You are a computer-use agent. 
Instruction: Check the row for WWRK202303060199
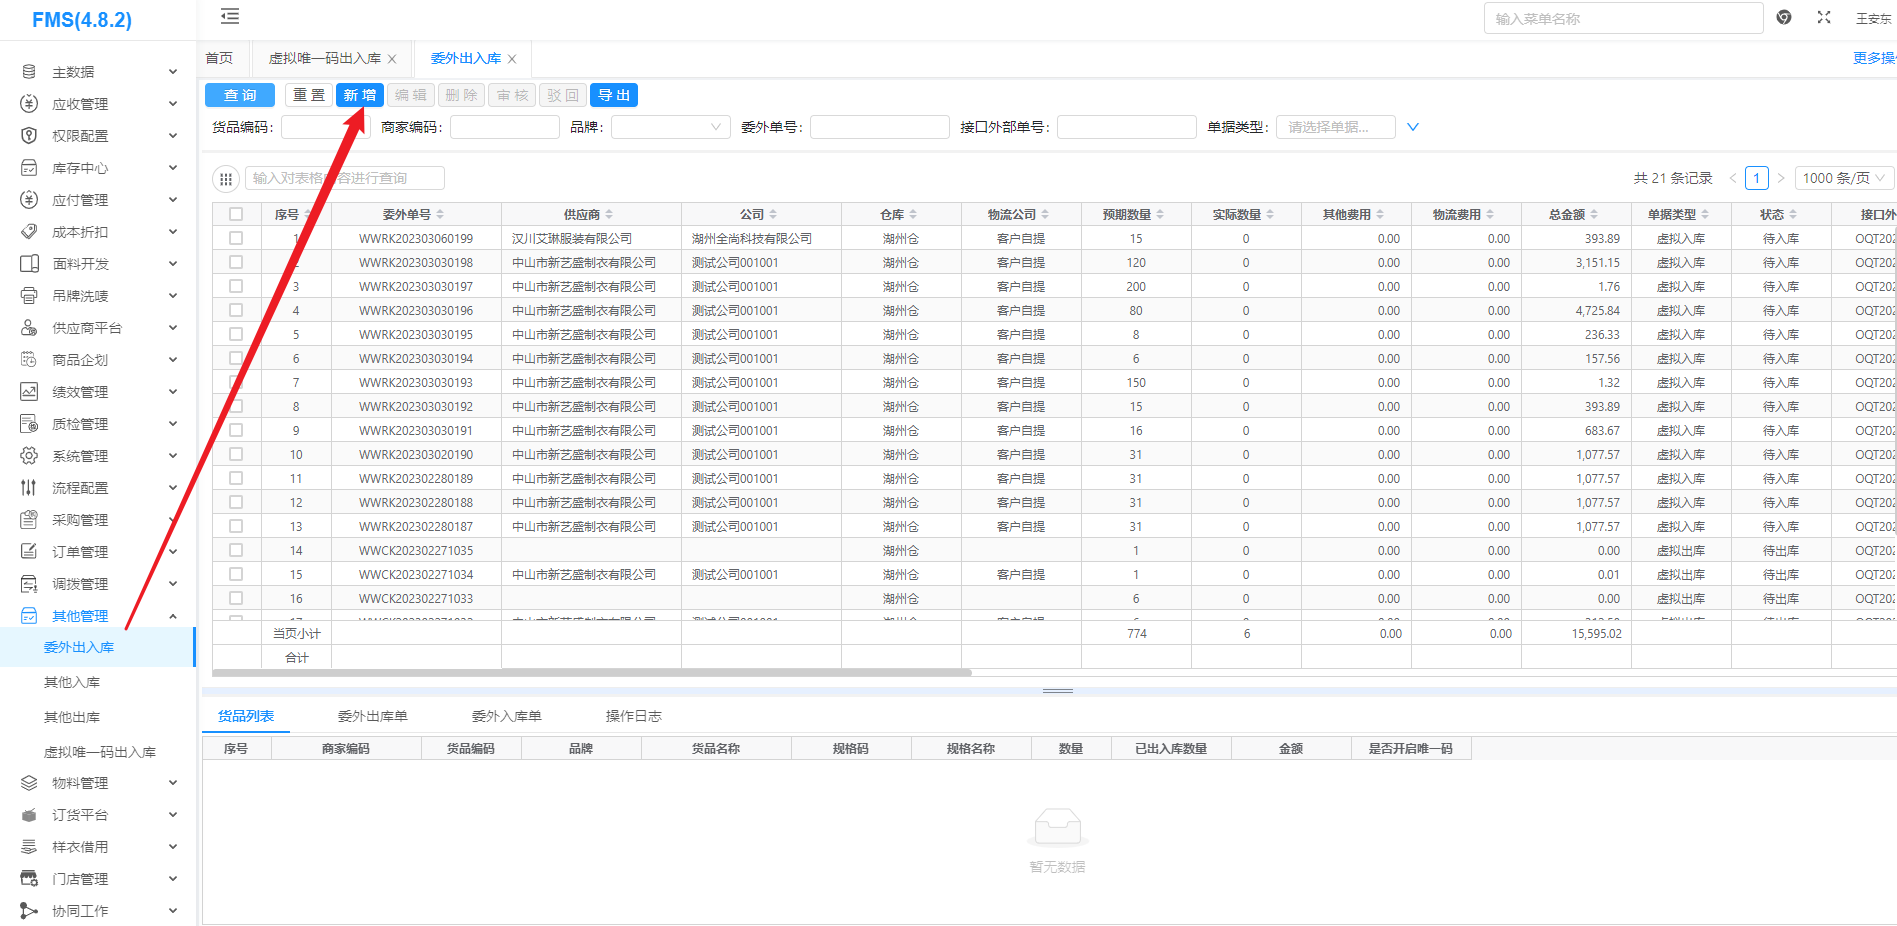236,239
